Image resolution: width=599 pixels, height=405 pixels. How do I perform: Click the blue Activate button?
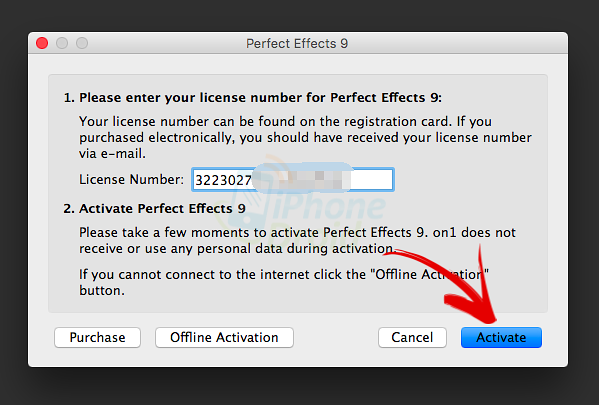click(501, 337)
